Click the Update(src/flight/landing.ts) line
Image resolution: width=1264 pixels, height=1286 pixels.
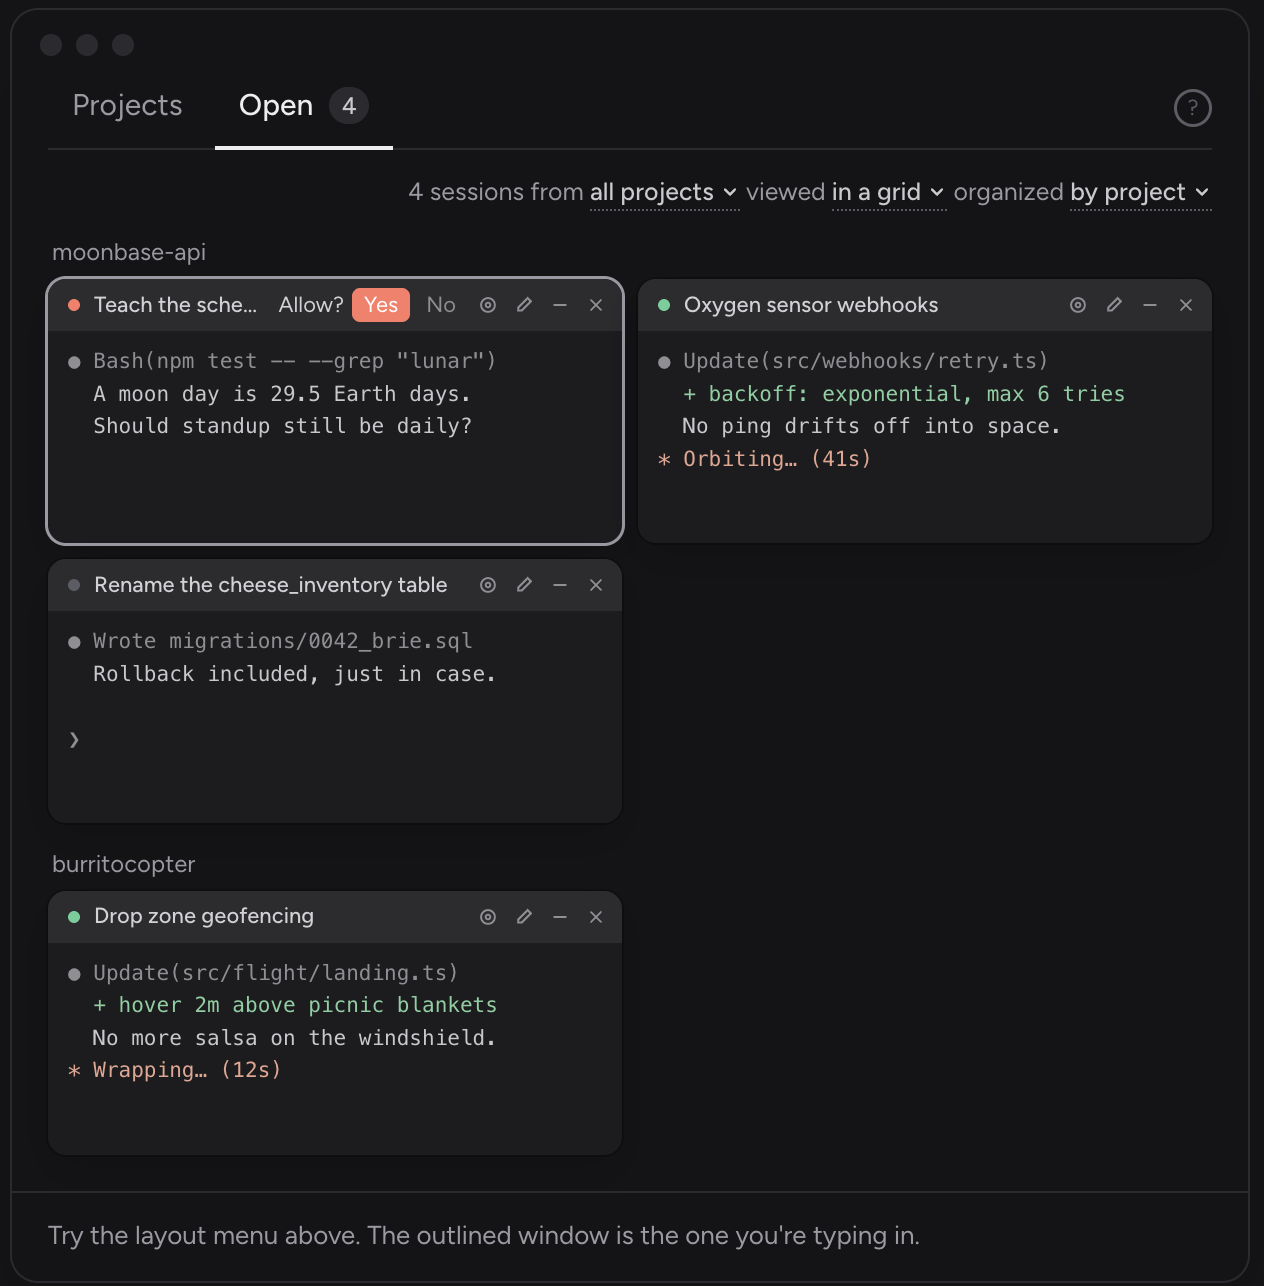pyautogui.click(x=276, y=973)
